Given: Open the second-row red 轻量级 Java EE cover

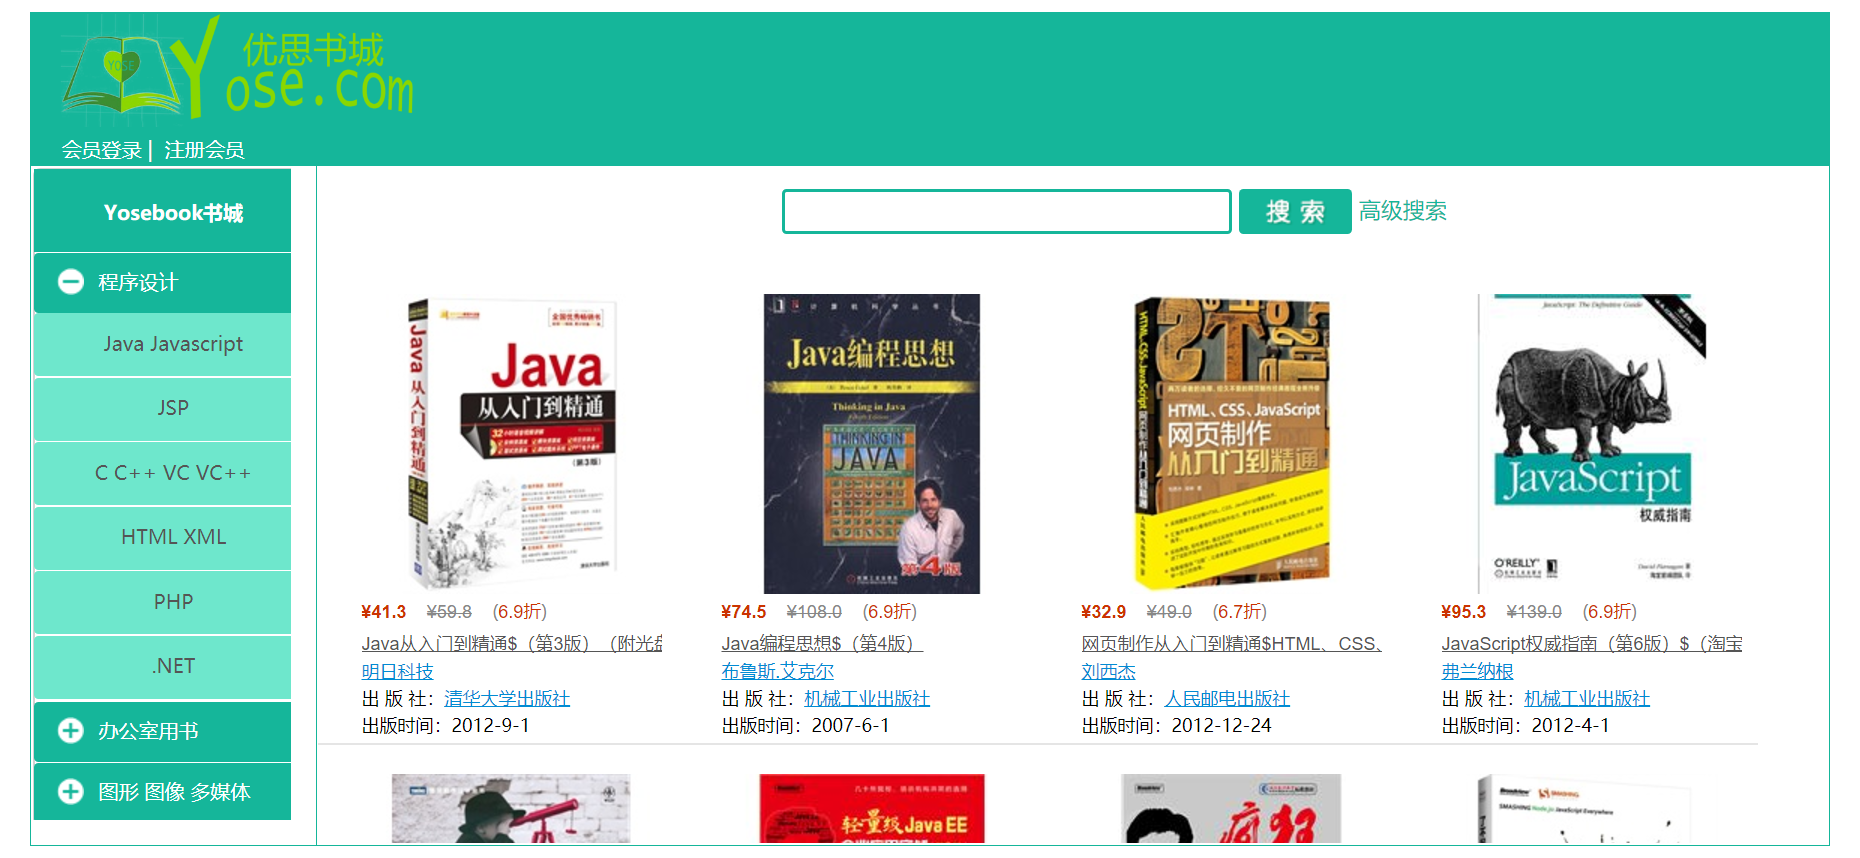Looking at the screenshot, I should (872, 808).
